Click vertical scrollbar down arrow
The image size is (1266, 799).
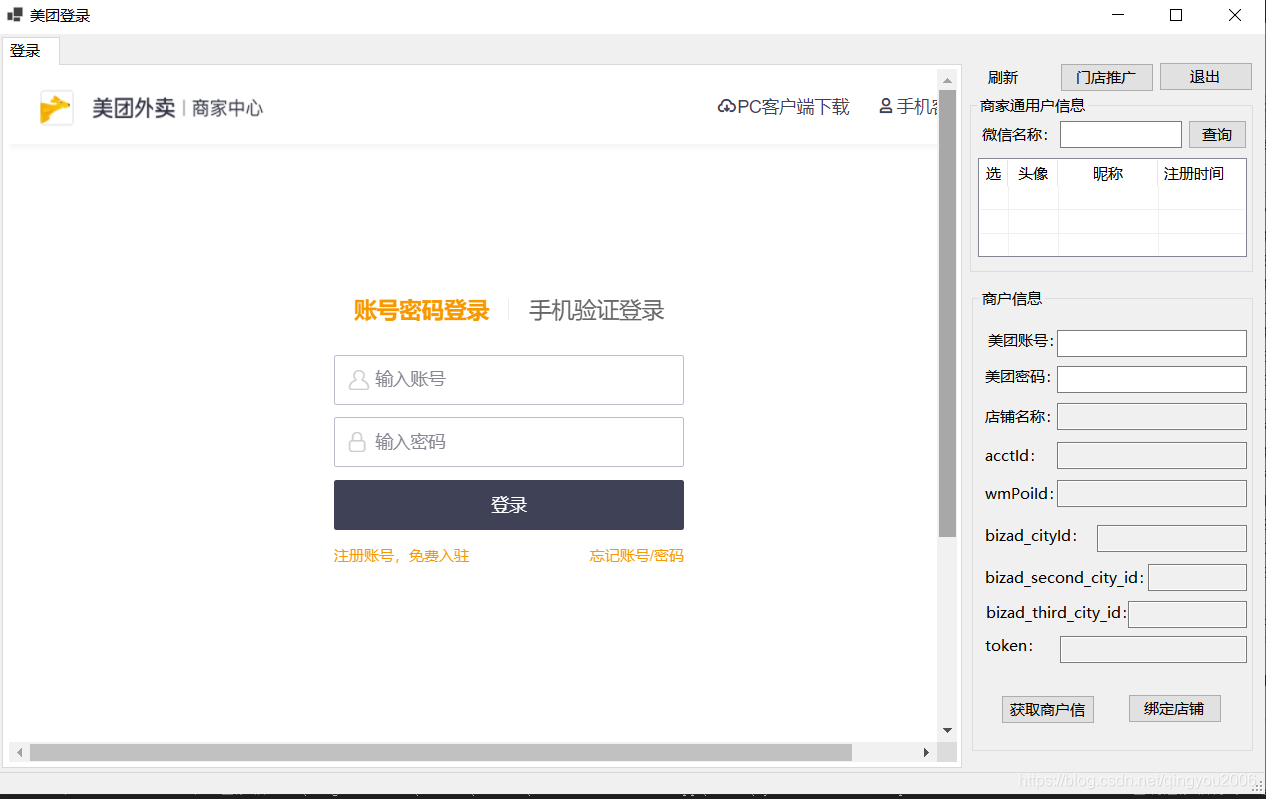pos(947,731)
